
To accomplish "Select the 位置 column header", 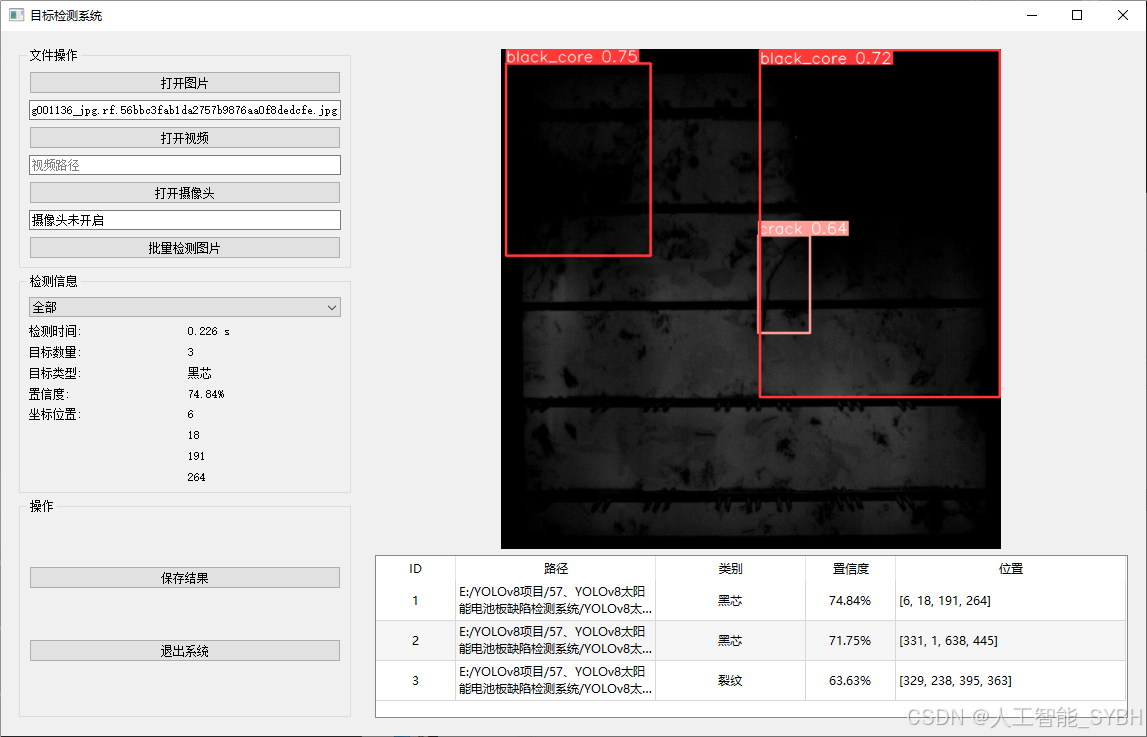I will point(1011,569).
